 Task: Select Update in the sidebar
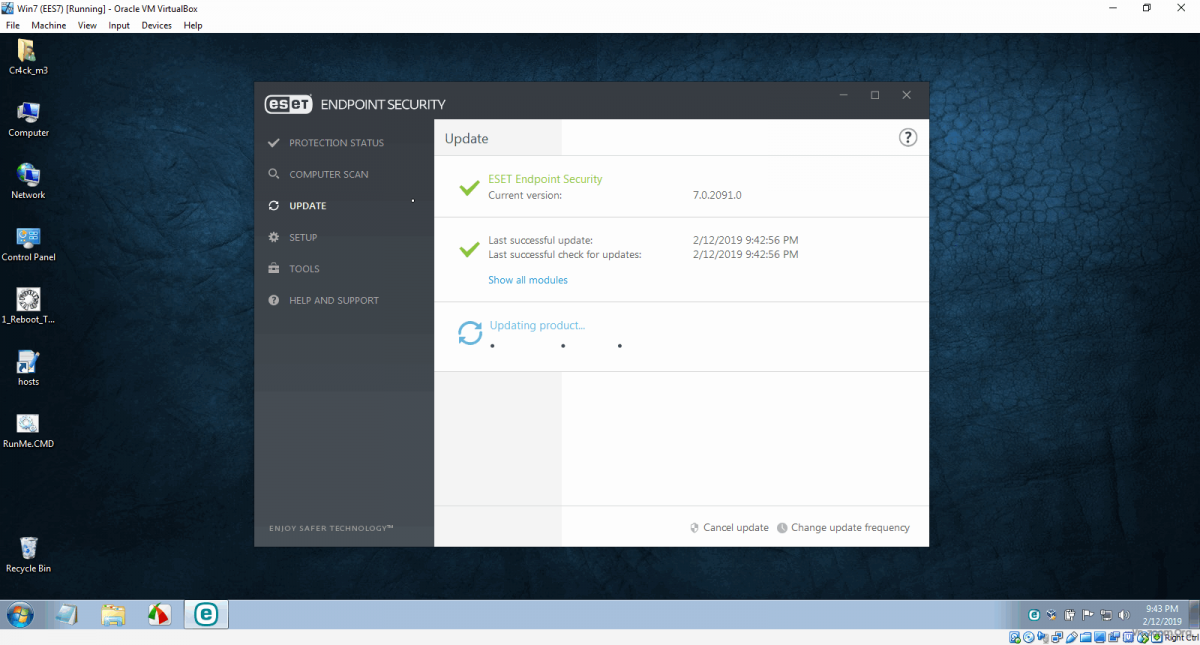coord(307,206)
